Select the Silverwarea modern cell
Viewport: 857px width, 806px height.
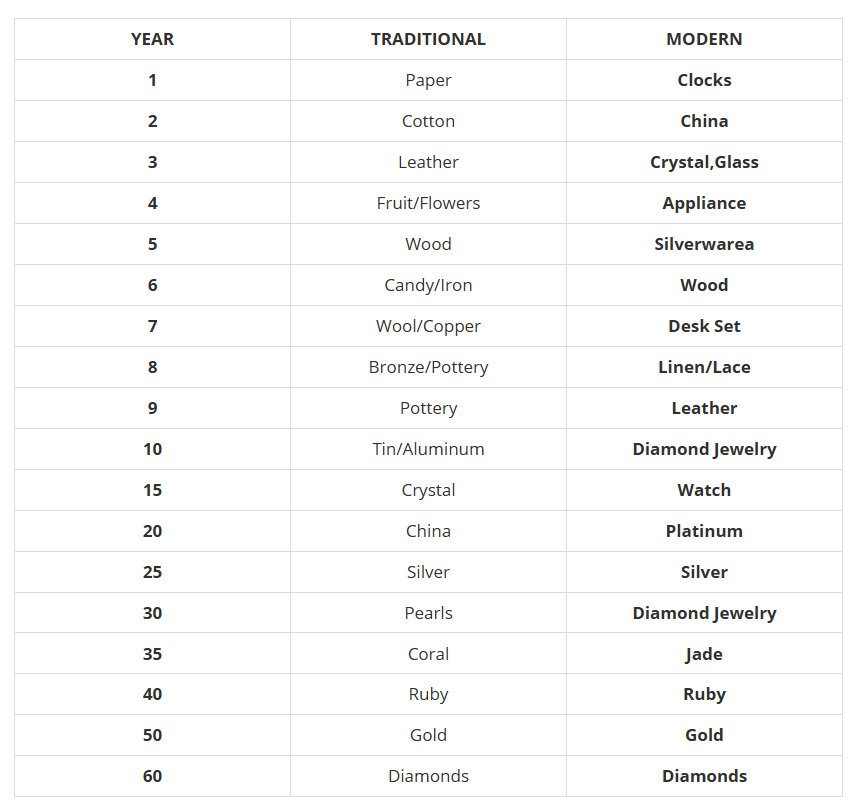(704, 244)
